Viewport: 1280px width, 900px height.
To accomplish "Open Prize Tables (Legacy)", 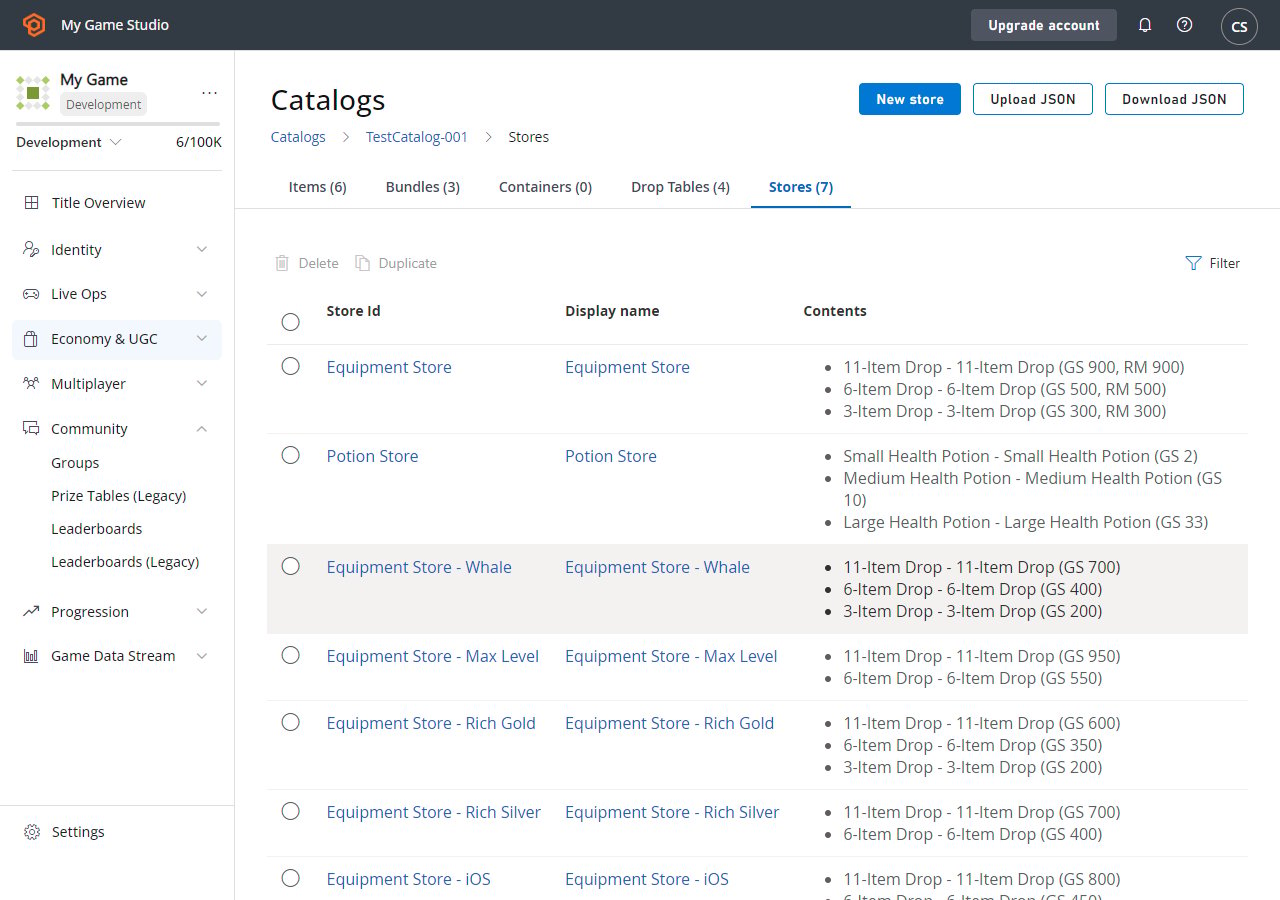I will (119, 496).
